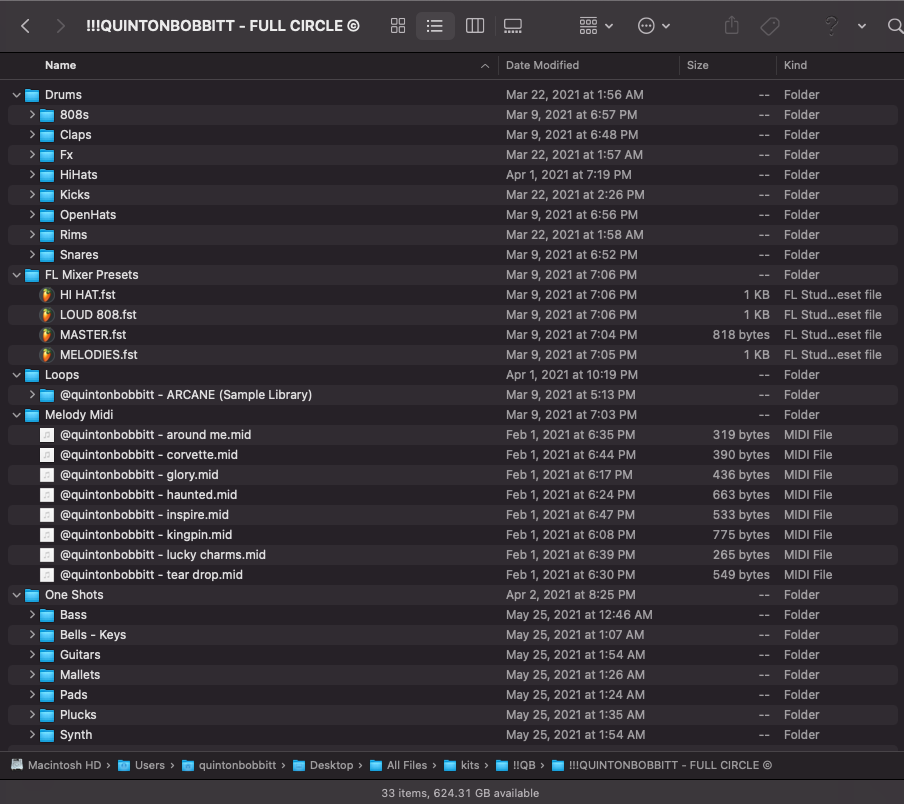Expand the 808s folder
The image size is (904, 804).
tap(32, 115)
